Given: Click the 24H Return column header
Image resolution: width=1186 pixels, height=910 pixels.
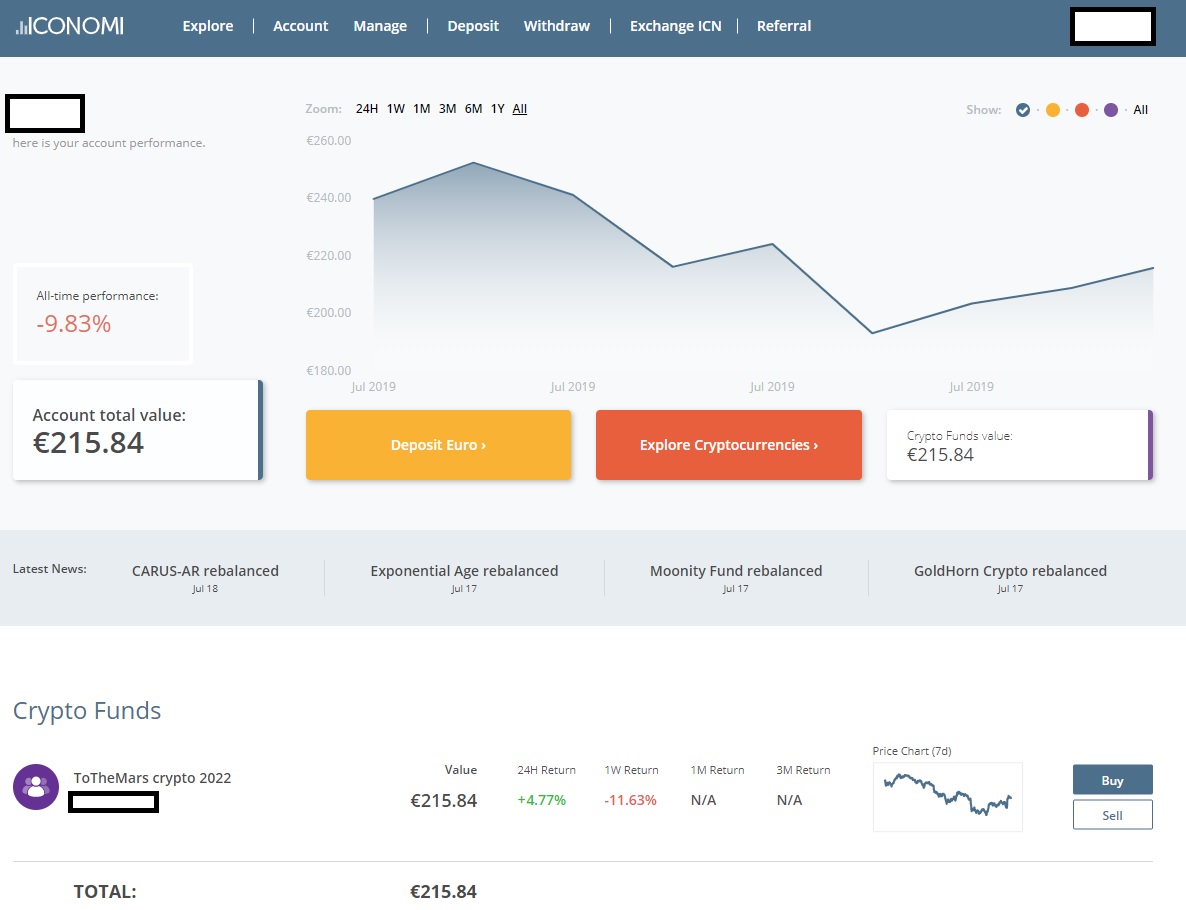Looking at the screenshot, I should 546,770.
